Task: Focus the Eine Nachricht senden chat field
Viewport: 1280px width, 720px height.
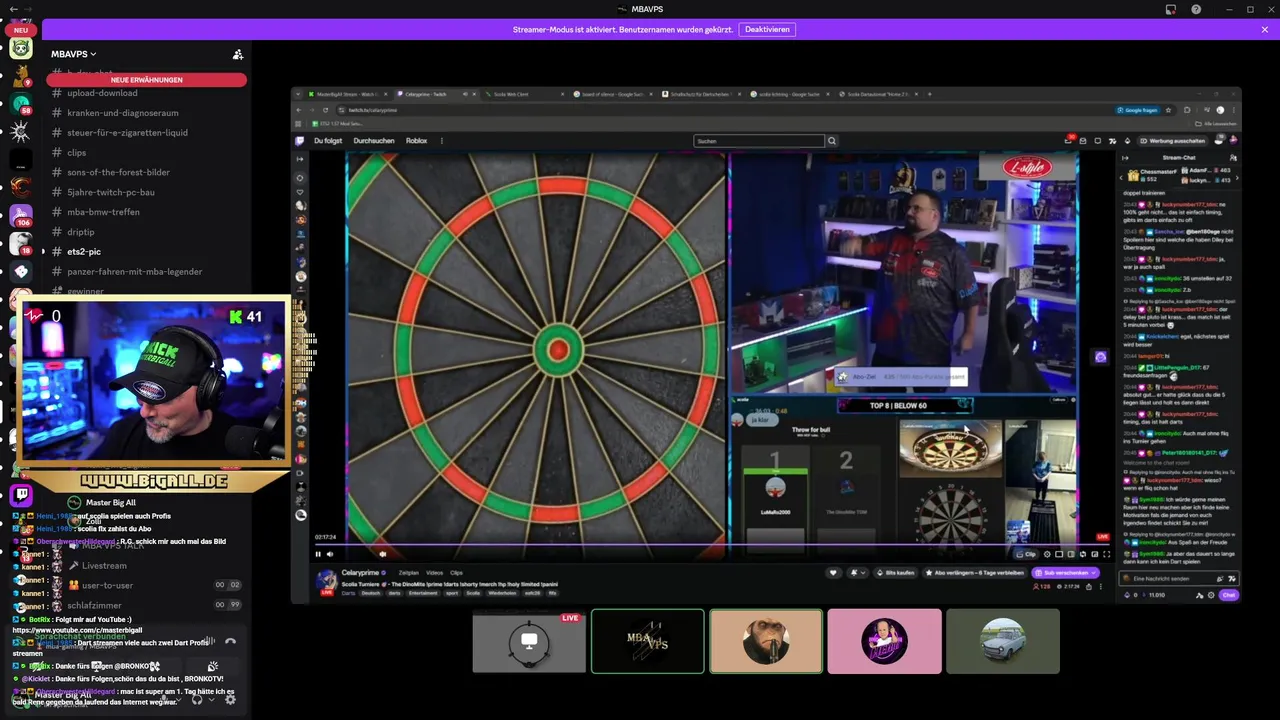Action: click(x=1179, y=579)
